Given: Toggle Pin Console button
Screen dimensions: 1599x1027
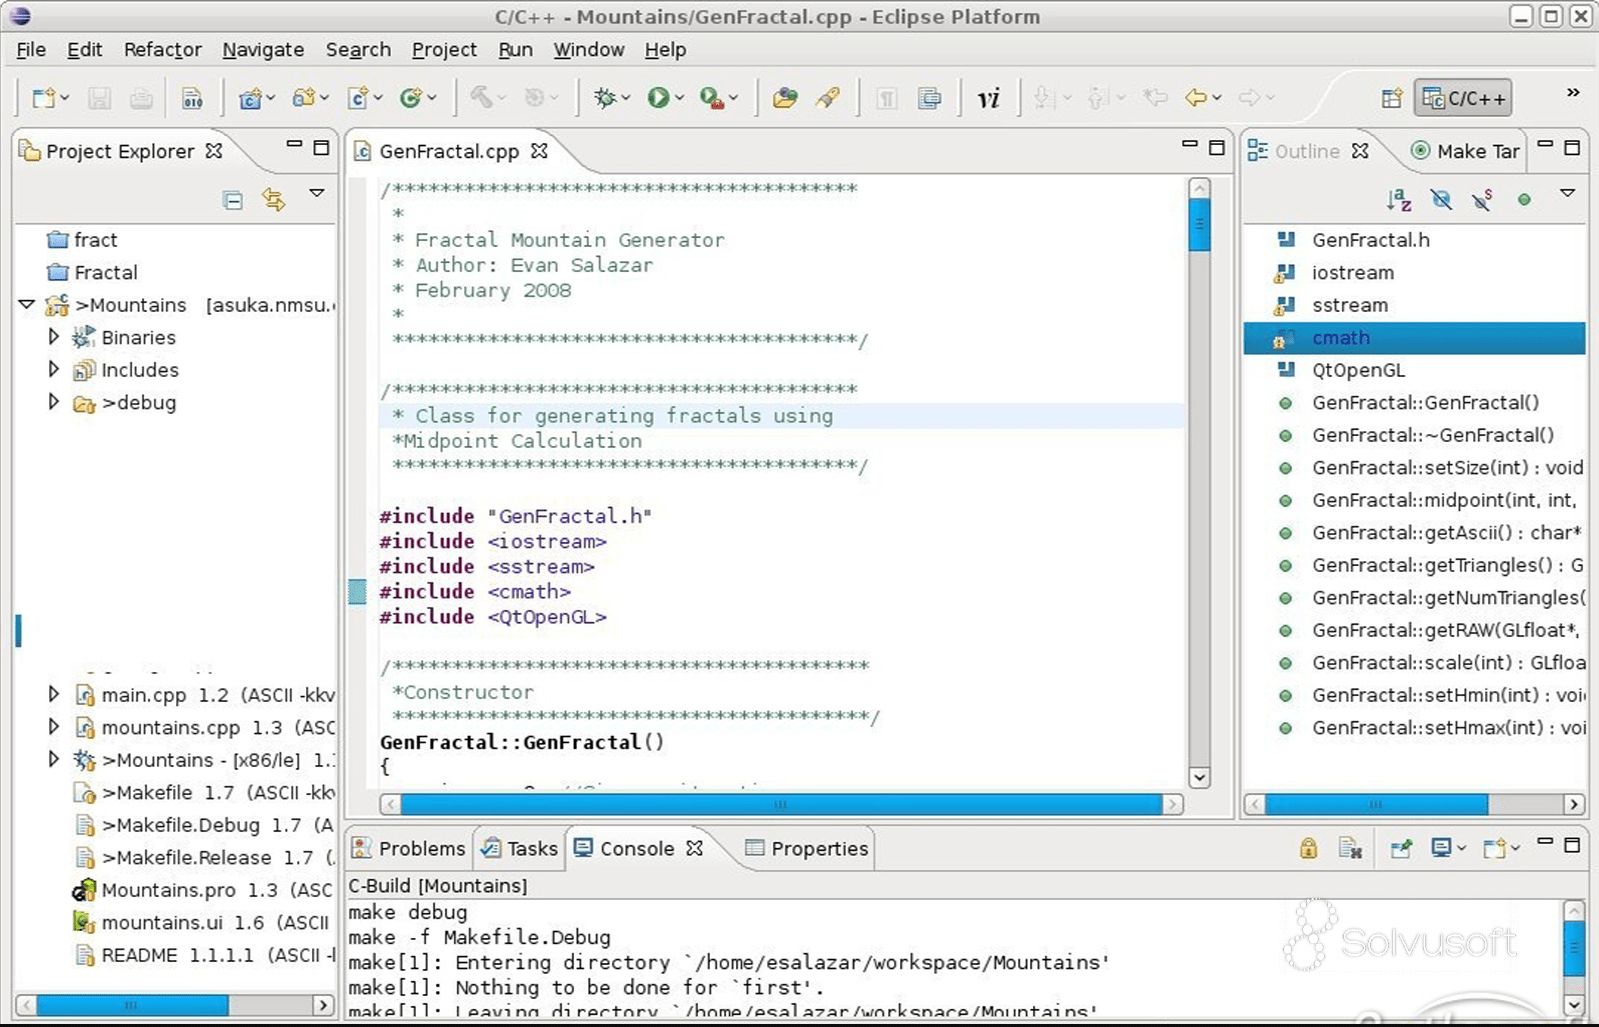Looking at the screenshot, I should [1401, 849].
